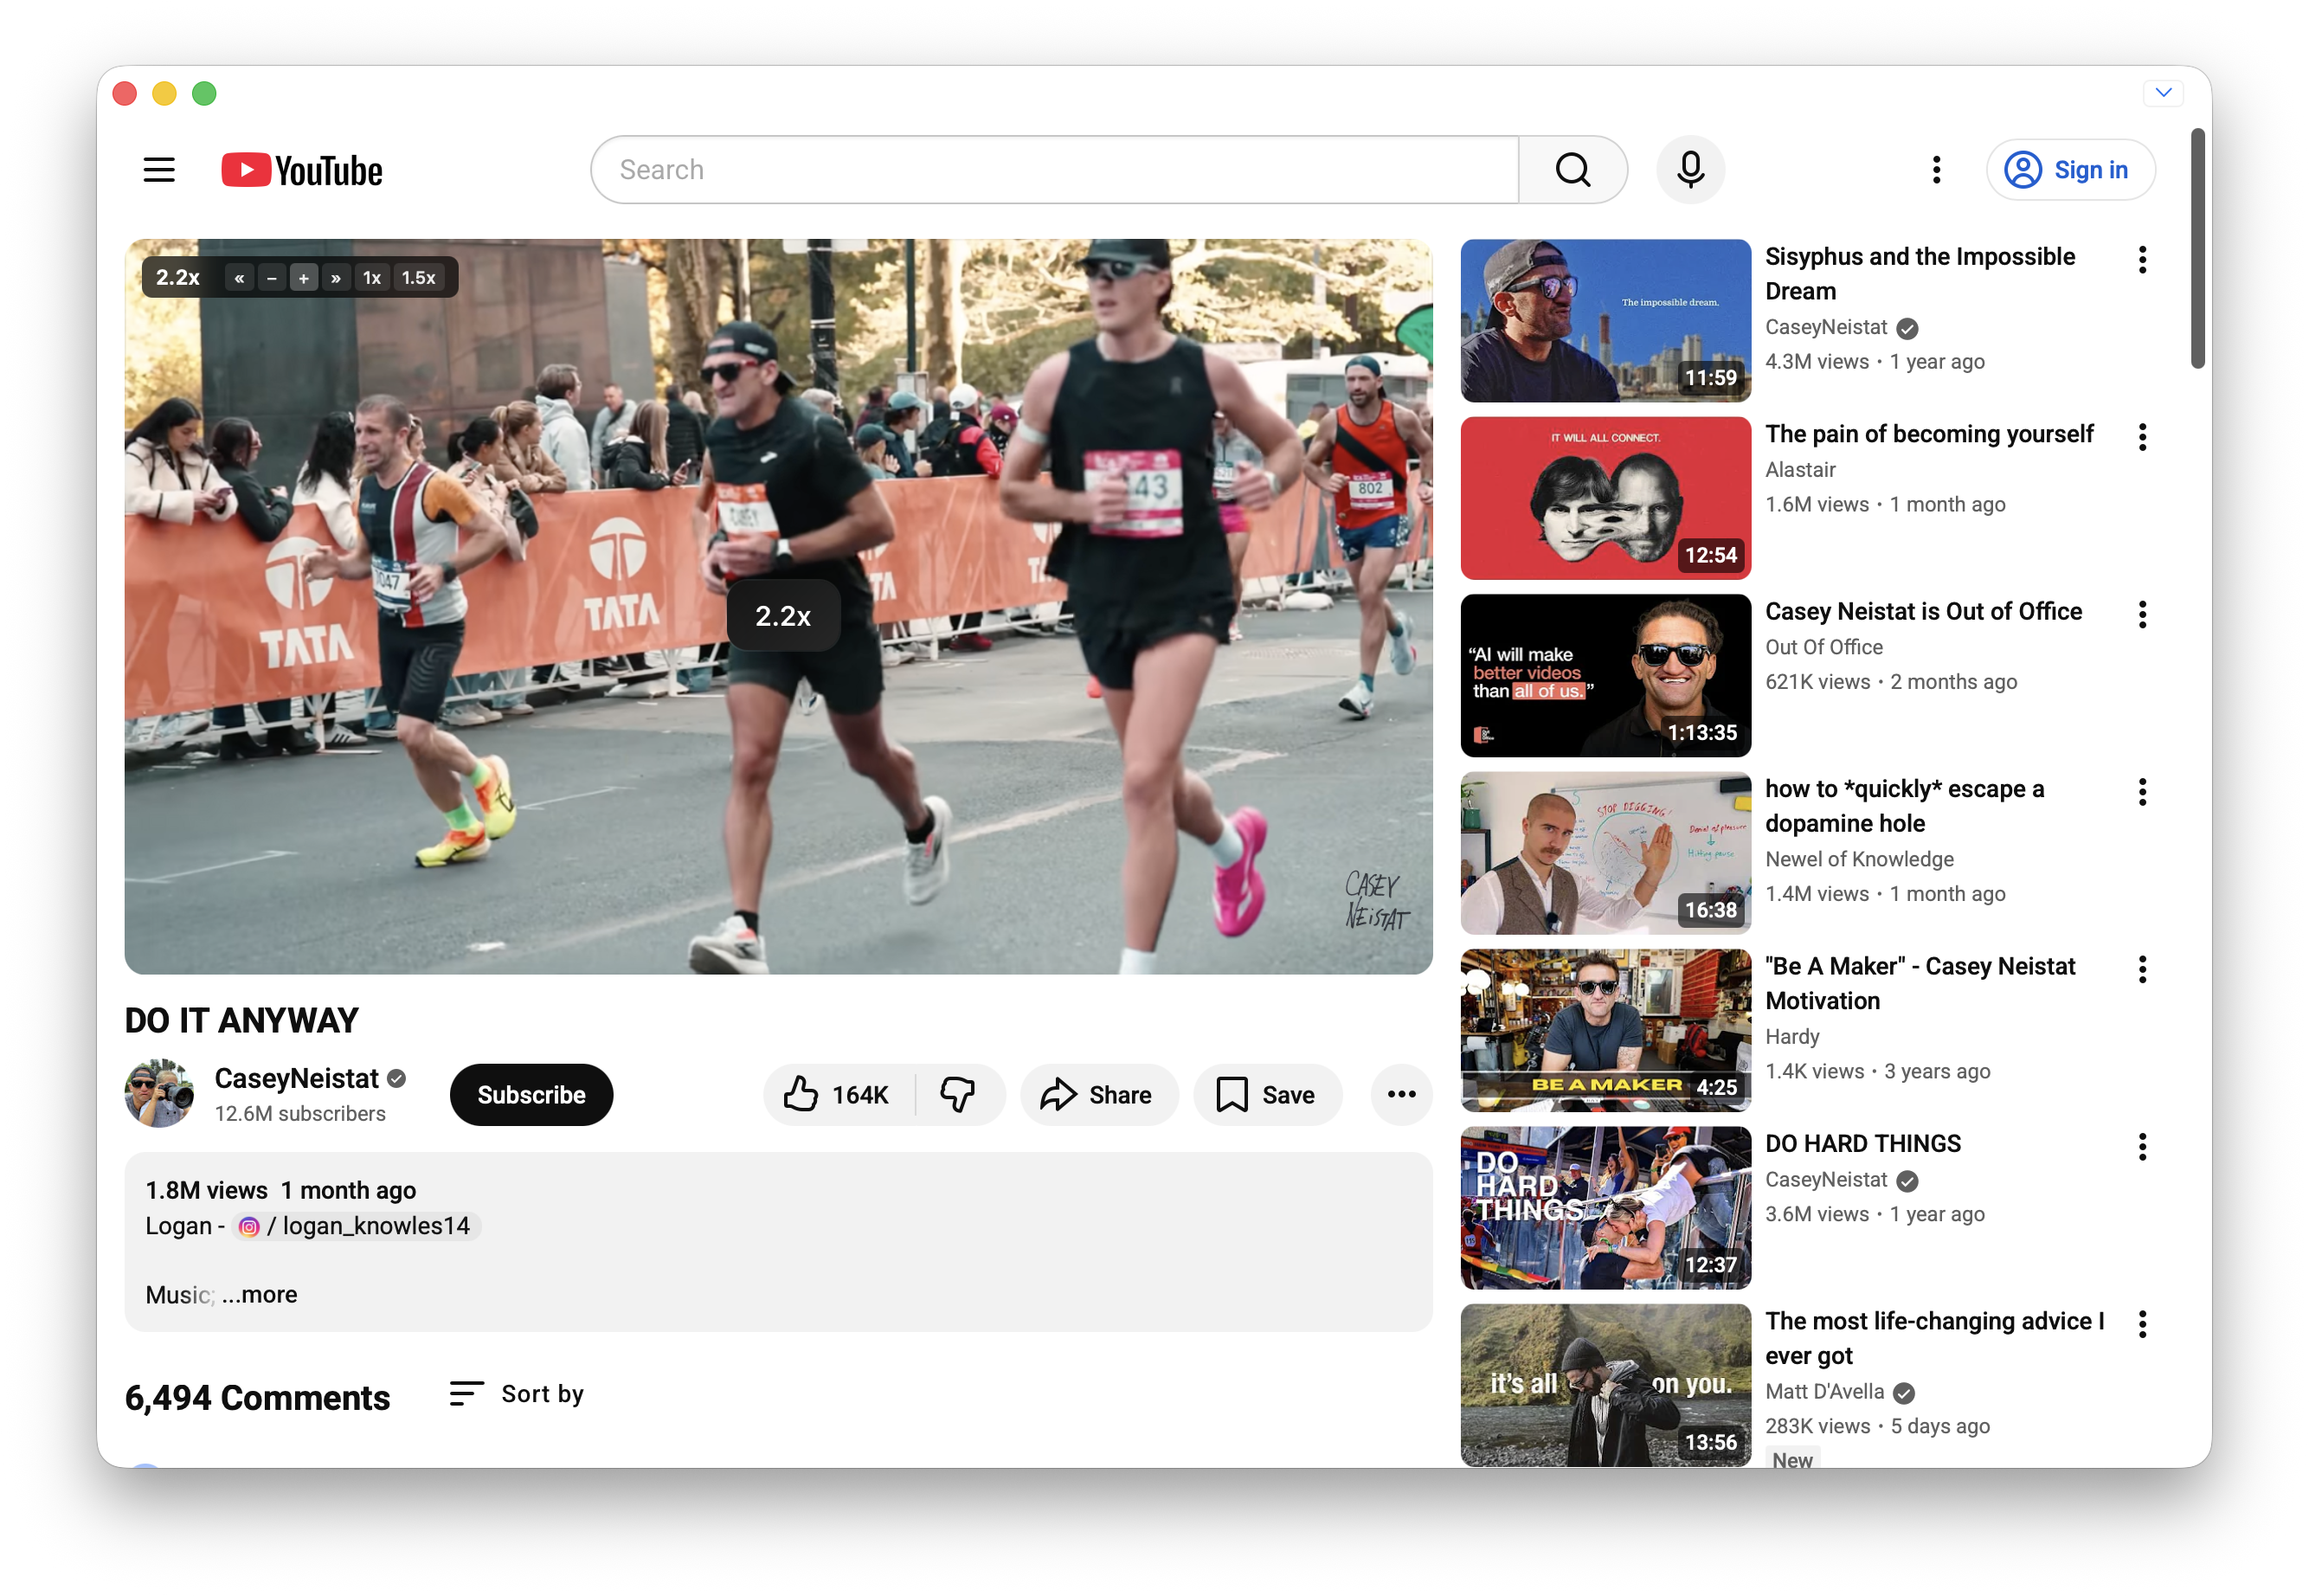Open the Casey Neistat Out of Office thumbnail
Viewport: 2309px width, 1596px height.
pyautogui.click(x=1605, y=676)
